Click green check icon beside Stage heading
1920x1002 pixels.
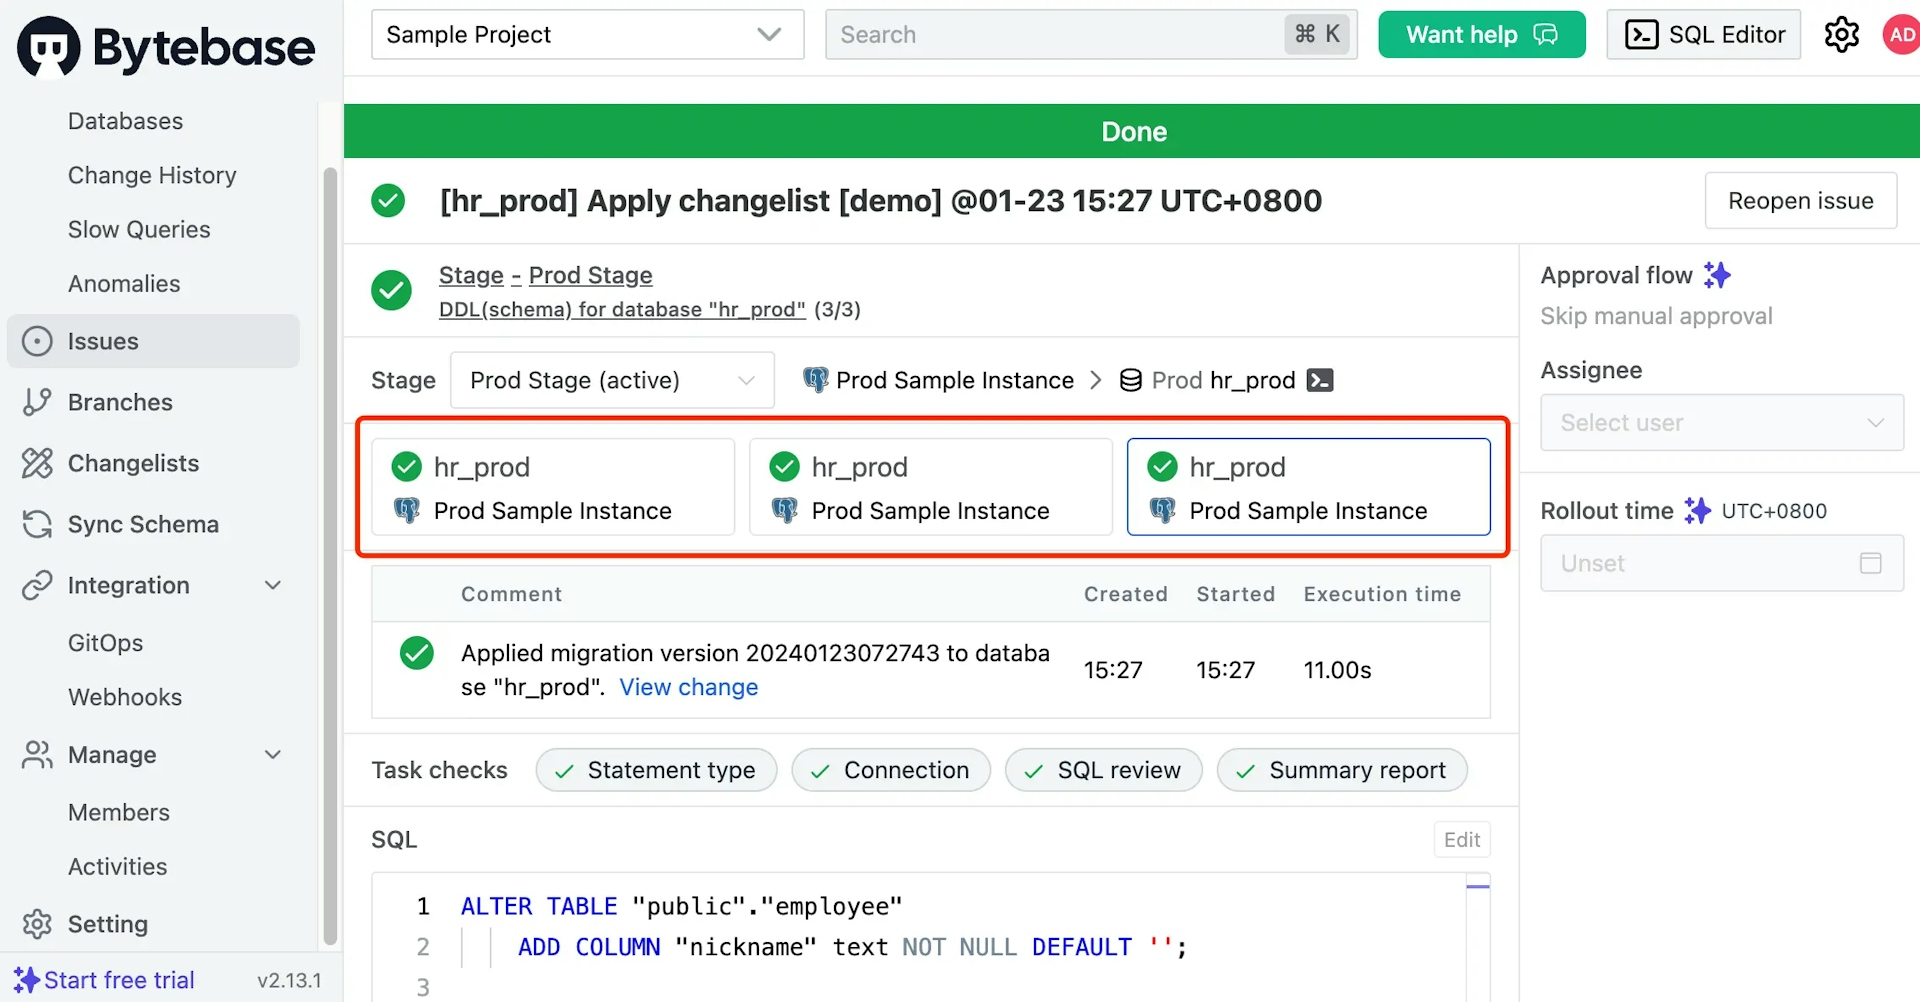pyautogui.click(x=391, y=291)
